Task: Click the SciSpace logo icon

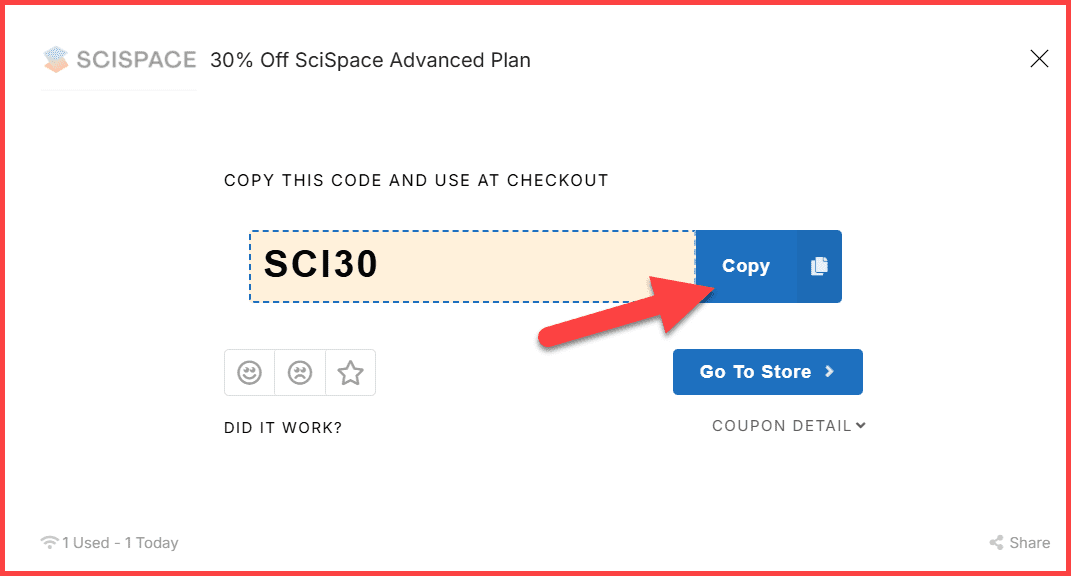Action: [53, 59]
